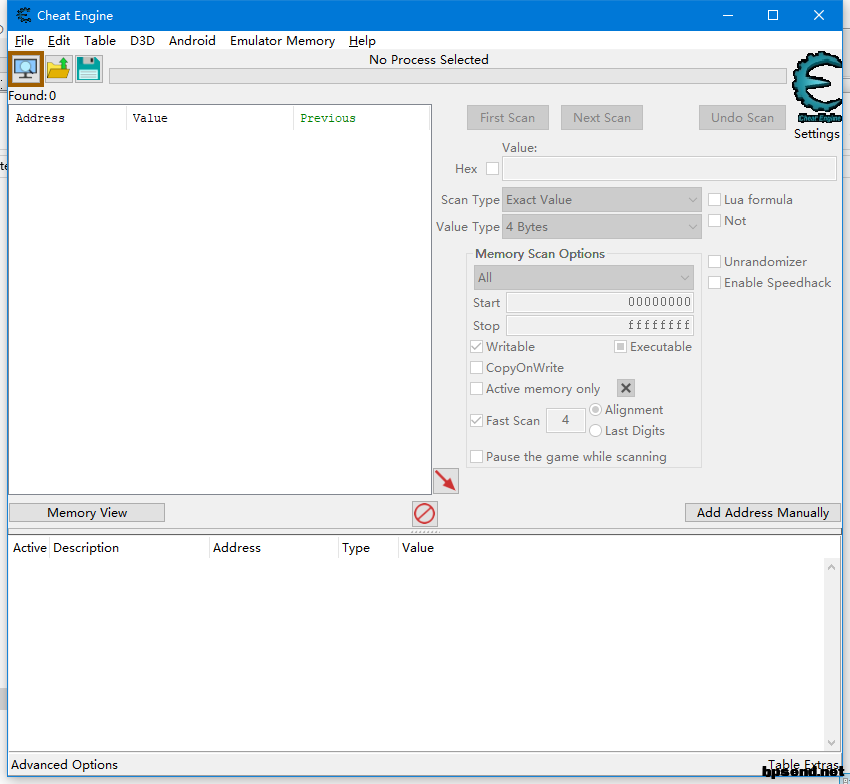Open the Table menu

click(100, 41)
